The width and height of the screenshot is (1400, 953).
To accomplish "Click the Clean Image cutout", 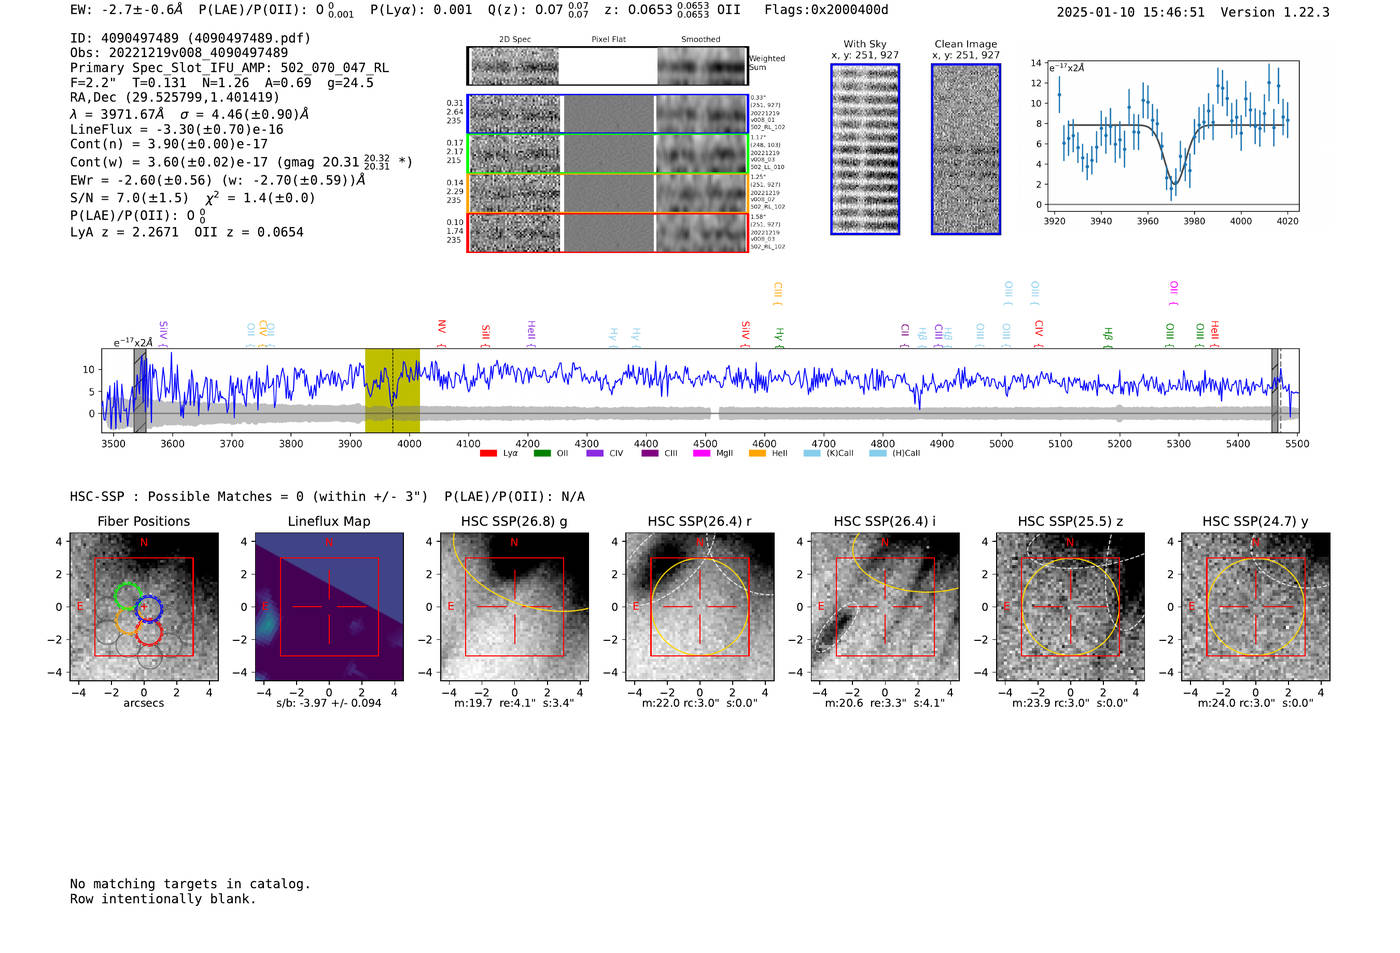I will coord(966,149).
